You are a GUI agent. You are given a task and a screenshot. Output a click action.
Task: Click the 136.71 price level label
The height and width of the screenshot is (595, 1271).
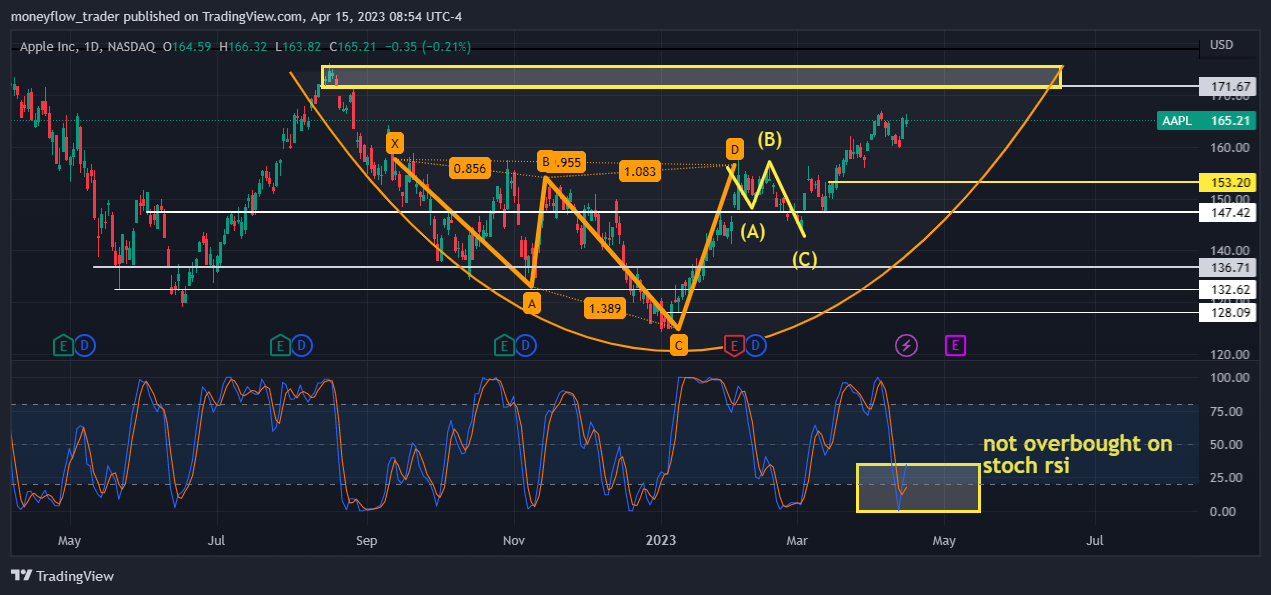(1229, 268)
